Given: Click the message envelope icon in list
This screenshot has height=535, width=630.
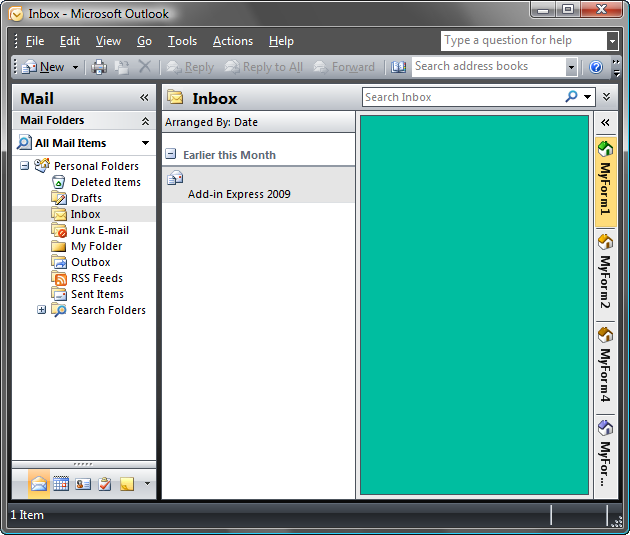Looking at the screenshot, I should 175,178.
